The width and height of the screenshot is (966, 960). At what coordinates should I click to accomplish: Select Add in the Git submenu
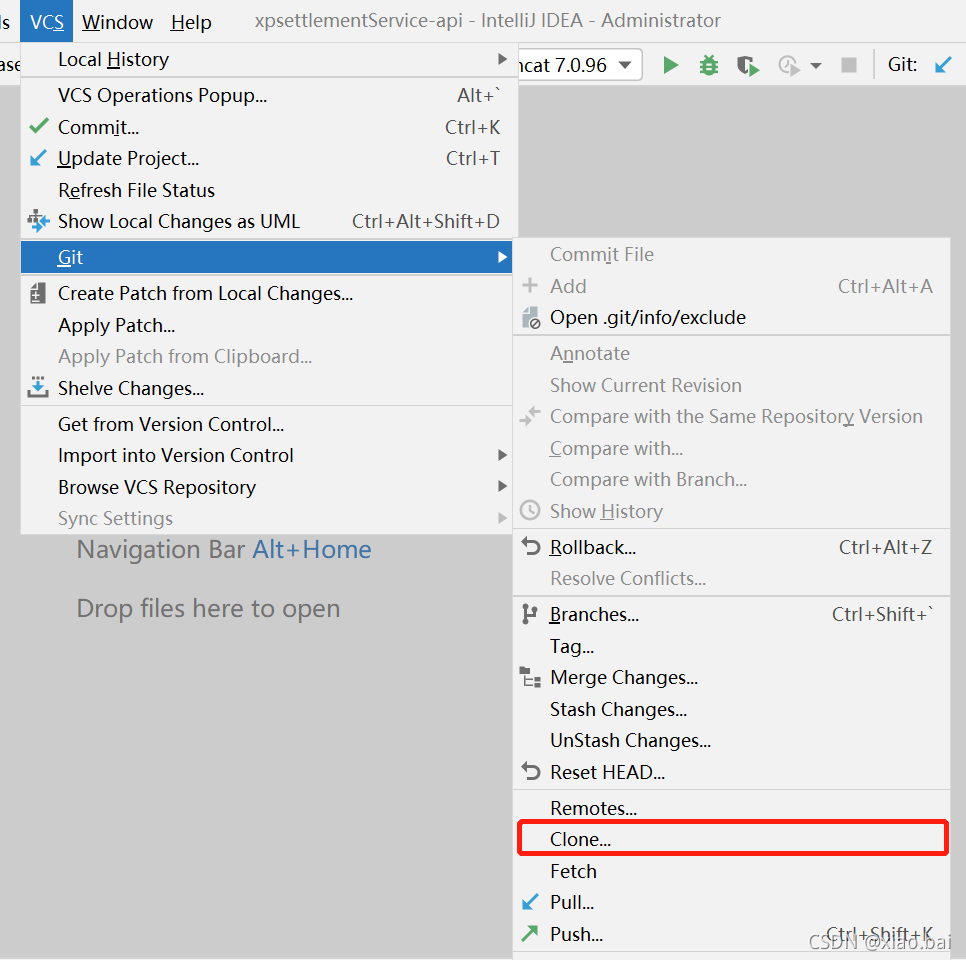pos(731,286)
